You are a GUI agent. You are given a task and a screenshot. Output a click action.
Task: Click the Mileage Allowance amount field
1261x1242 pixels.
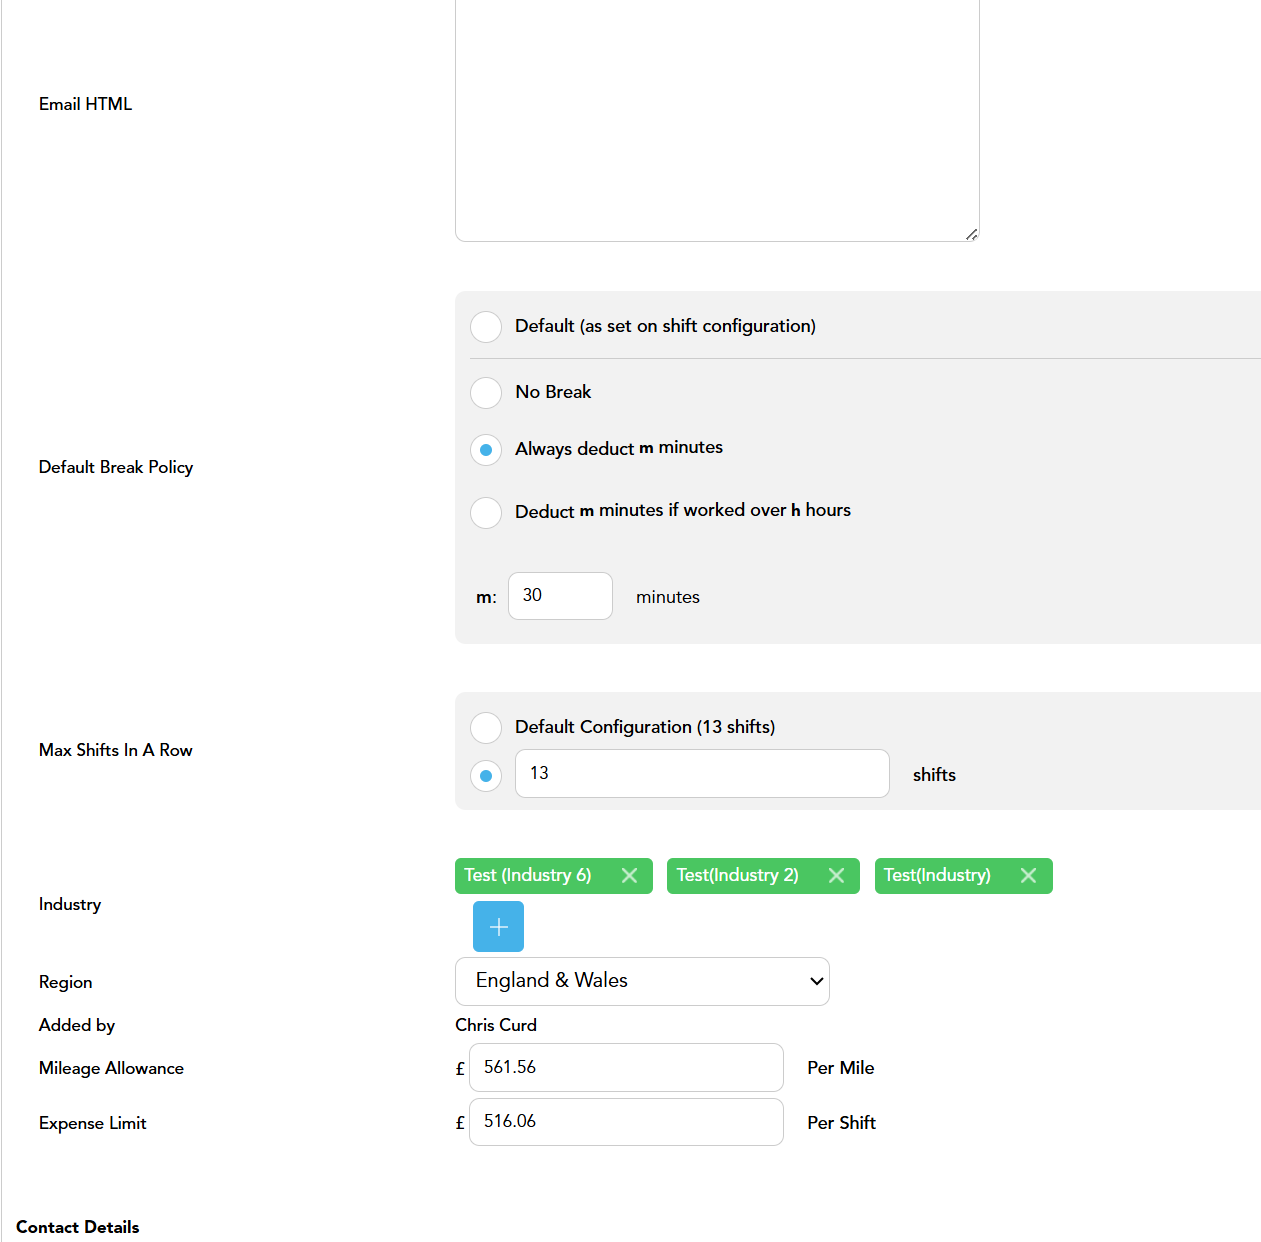[x=626, y=1068]
